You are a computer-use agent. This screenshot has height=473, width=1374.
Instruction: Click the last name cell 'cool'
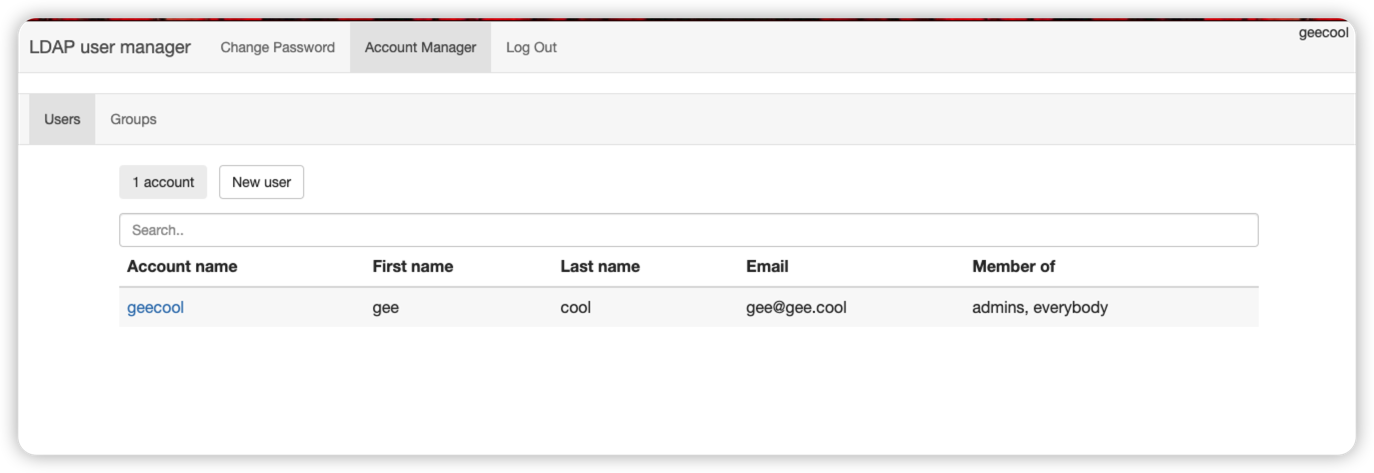(575, 308)
